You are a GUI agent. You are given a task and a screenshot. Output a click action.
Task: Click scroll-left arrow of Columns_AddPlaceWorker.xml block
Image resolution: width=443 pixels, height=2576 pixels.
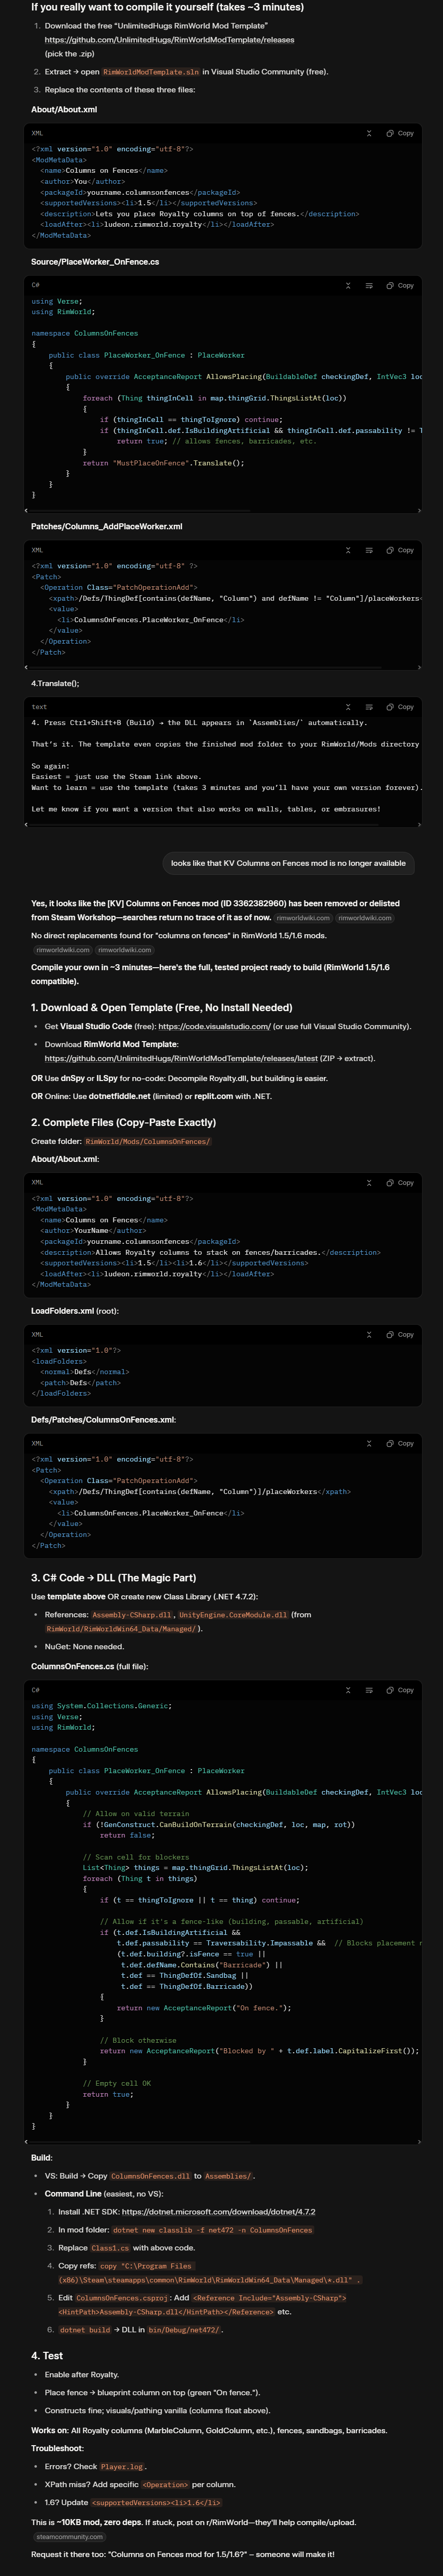point(27,667)
